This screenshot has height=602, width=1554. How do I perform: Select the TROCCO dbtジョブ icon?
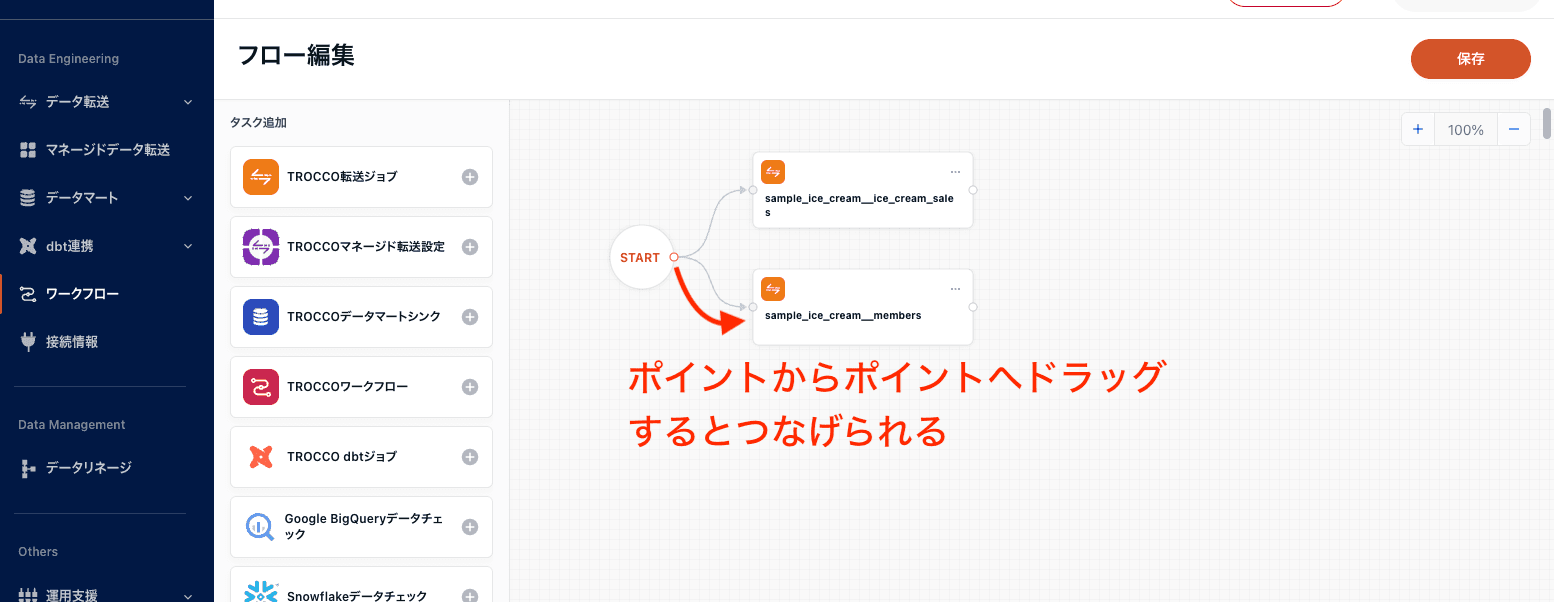coord(260,457)
